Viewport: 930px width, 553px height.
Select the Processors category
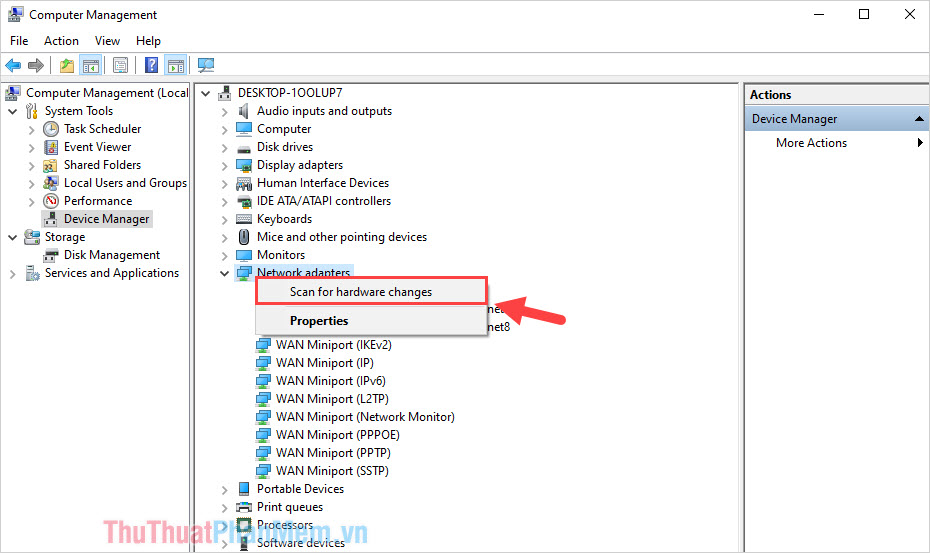[284, 525]
